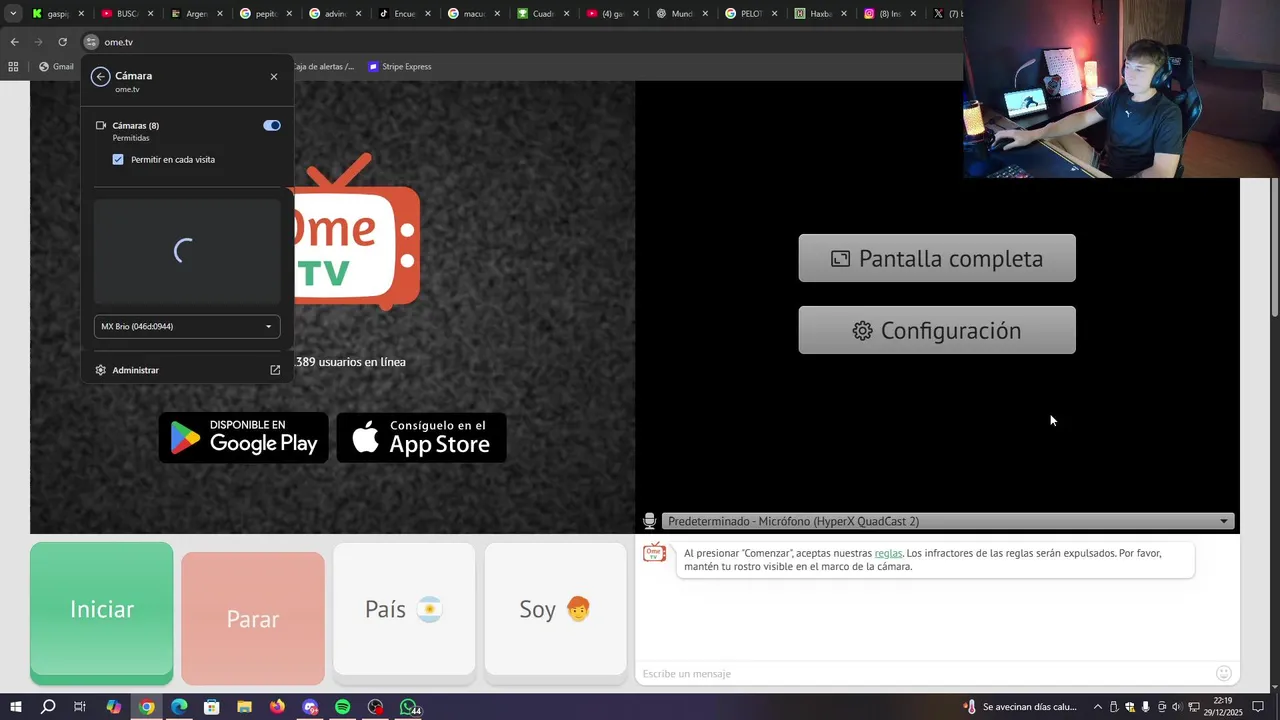
Task: Click the Escribe un mensaje field
Action: pyautogui.click(x=925, y=673)
